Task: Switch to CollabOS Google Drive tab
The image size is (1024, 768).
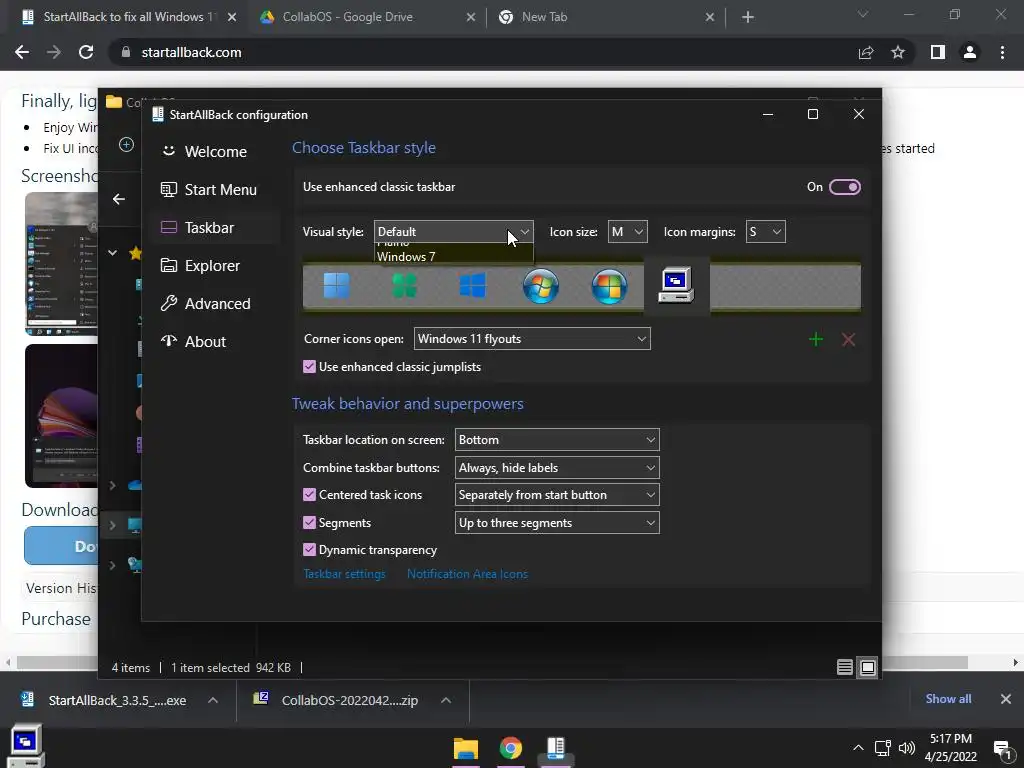Action: (367, 17)
